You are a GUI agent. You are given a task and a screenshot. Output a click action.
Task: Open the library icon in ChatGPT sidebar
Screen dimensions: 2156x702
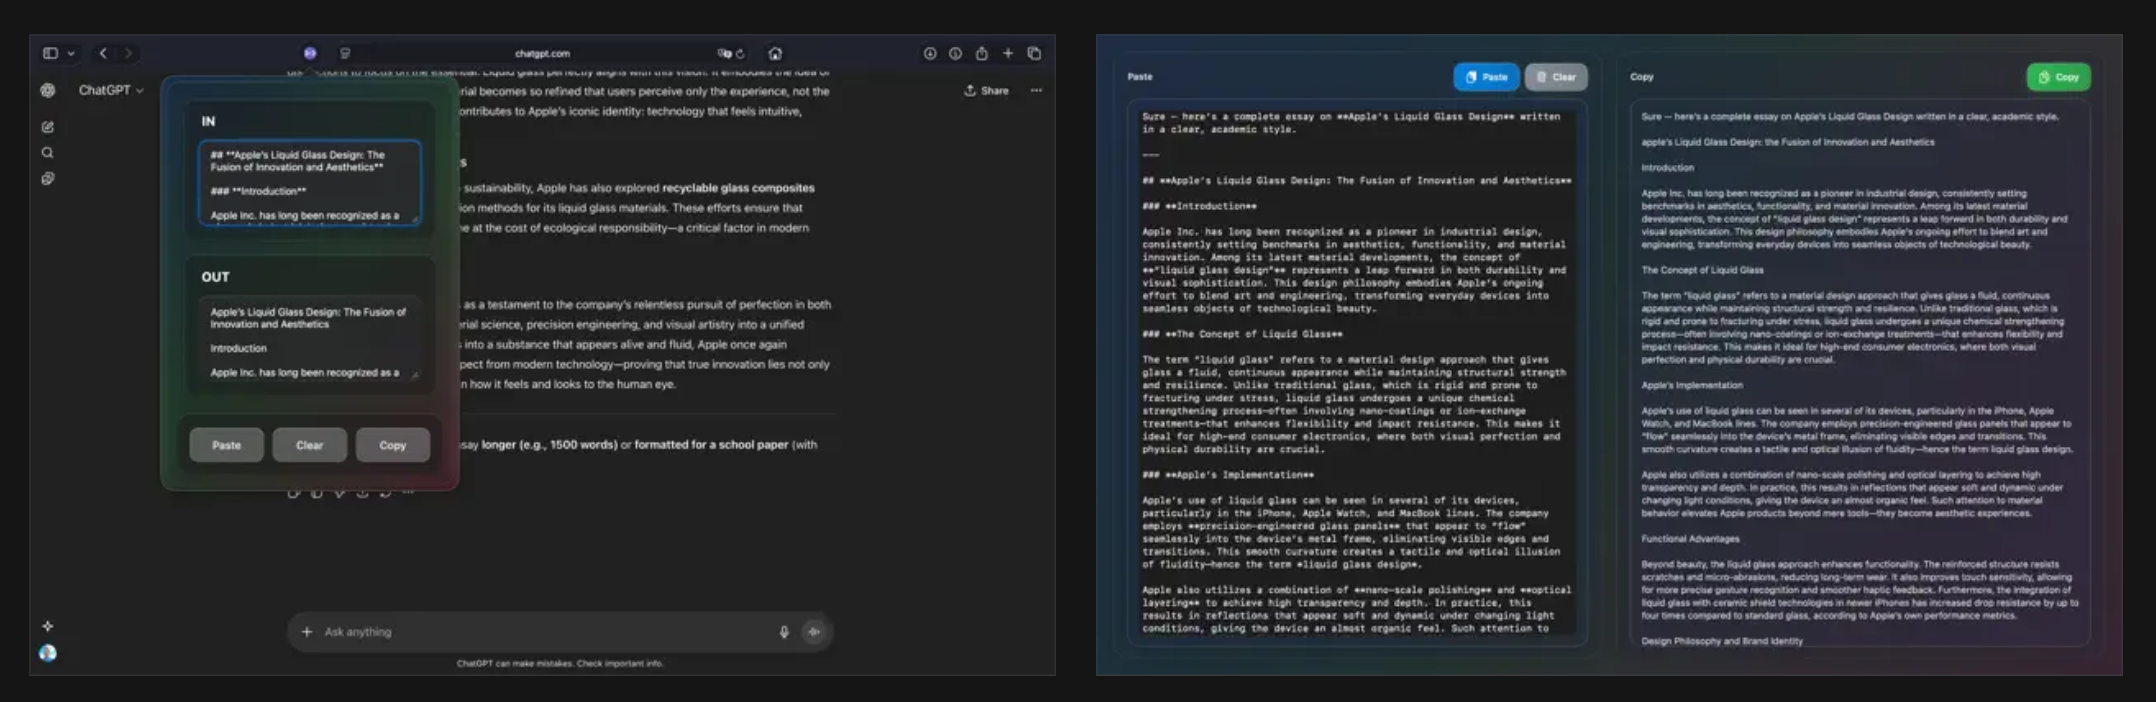pos(48,179)
